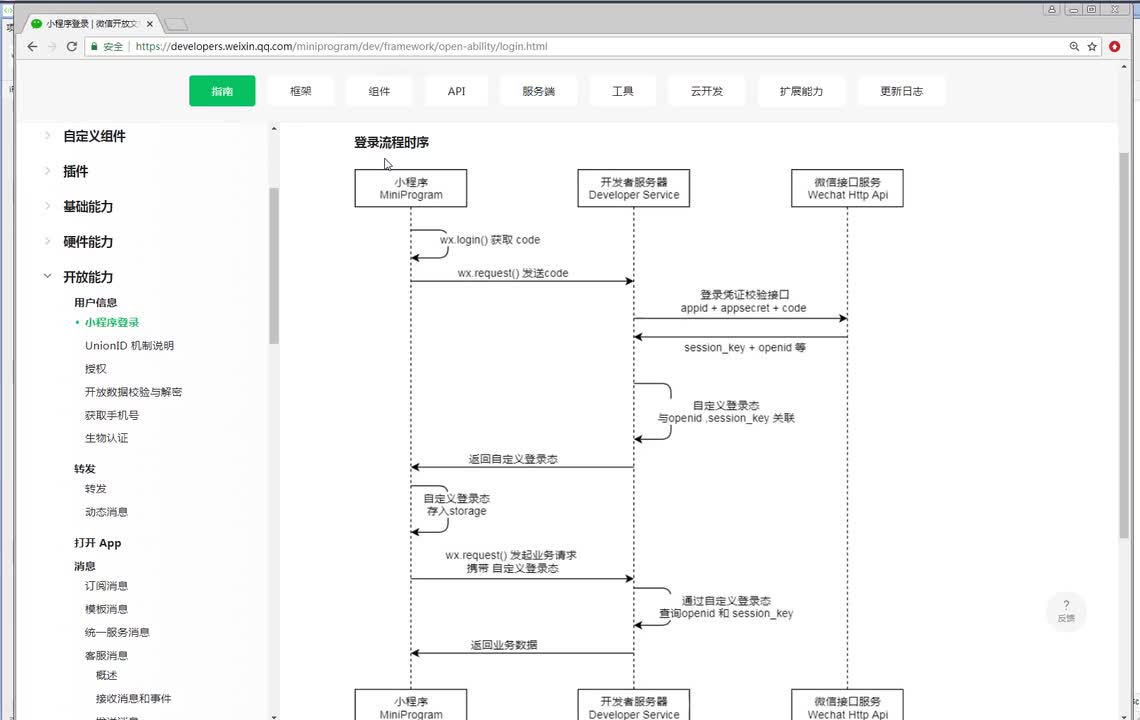1140x720 pixels.
Task: Open the 获取手机号 link
Action: pos(112,415)
